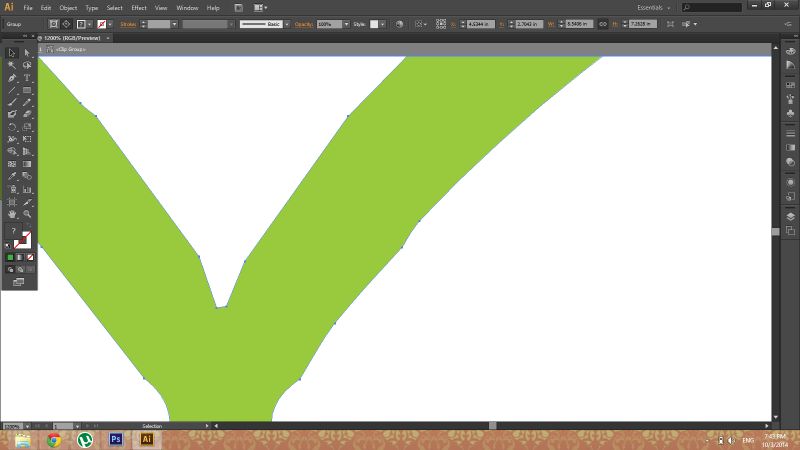800x450 pixels.
Task: Select the Width tool
Action: coord(12,139)
